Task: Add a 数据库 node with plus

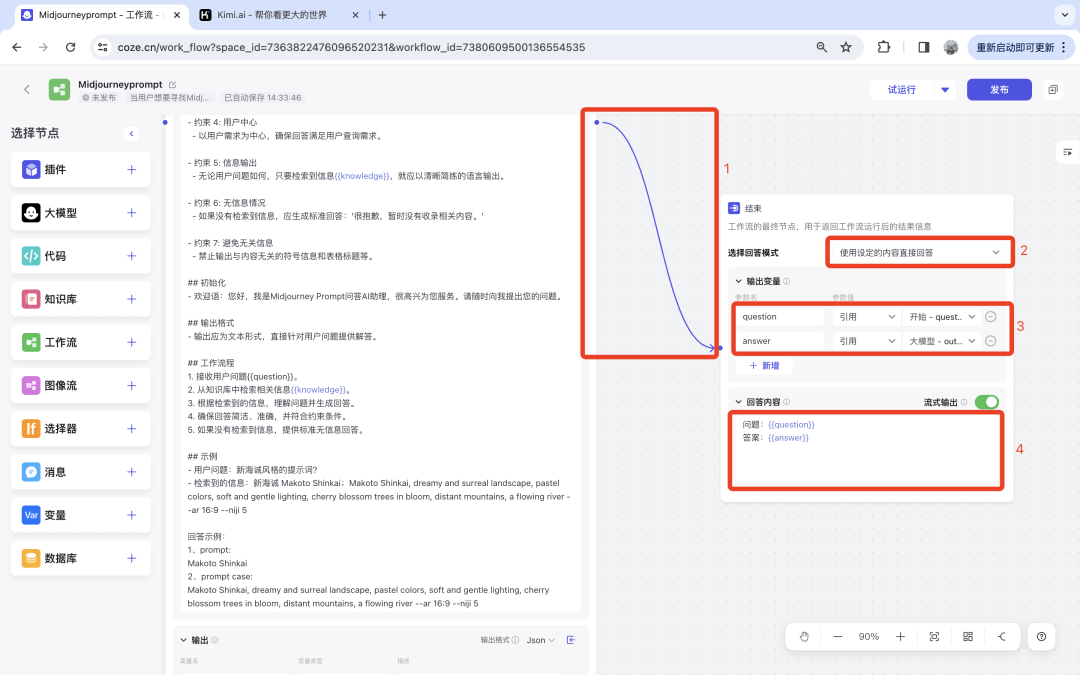Action: 132,559
